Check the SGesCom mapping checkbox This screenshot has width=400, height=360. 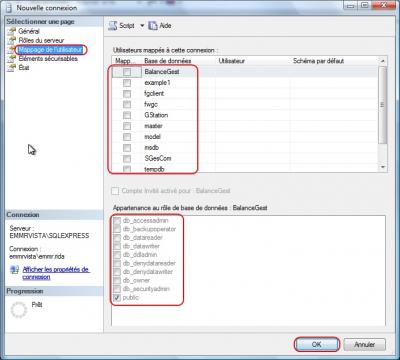click(127, 159)
